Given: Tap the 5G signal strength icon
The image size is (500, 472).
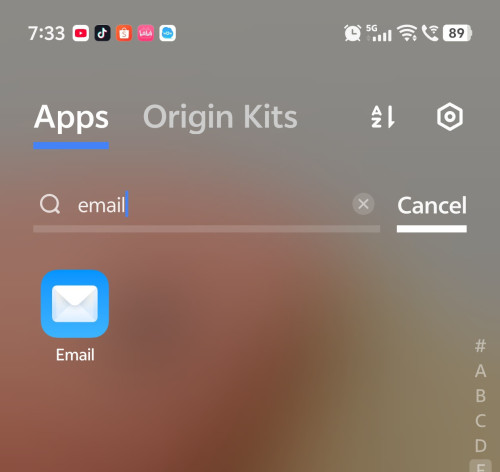Looking at the screenshot, I should point(379,33).
